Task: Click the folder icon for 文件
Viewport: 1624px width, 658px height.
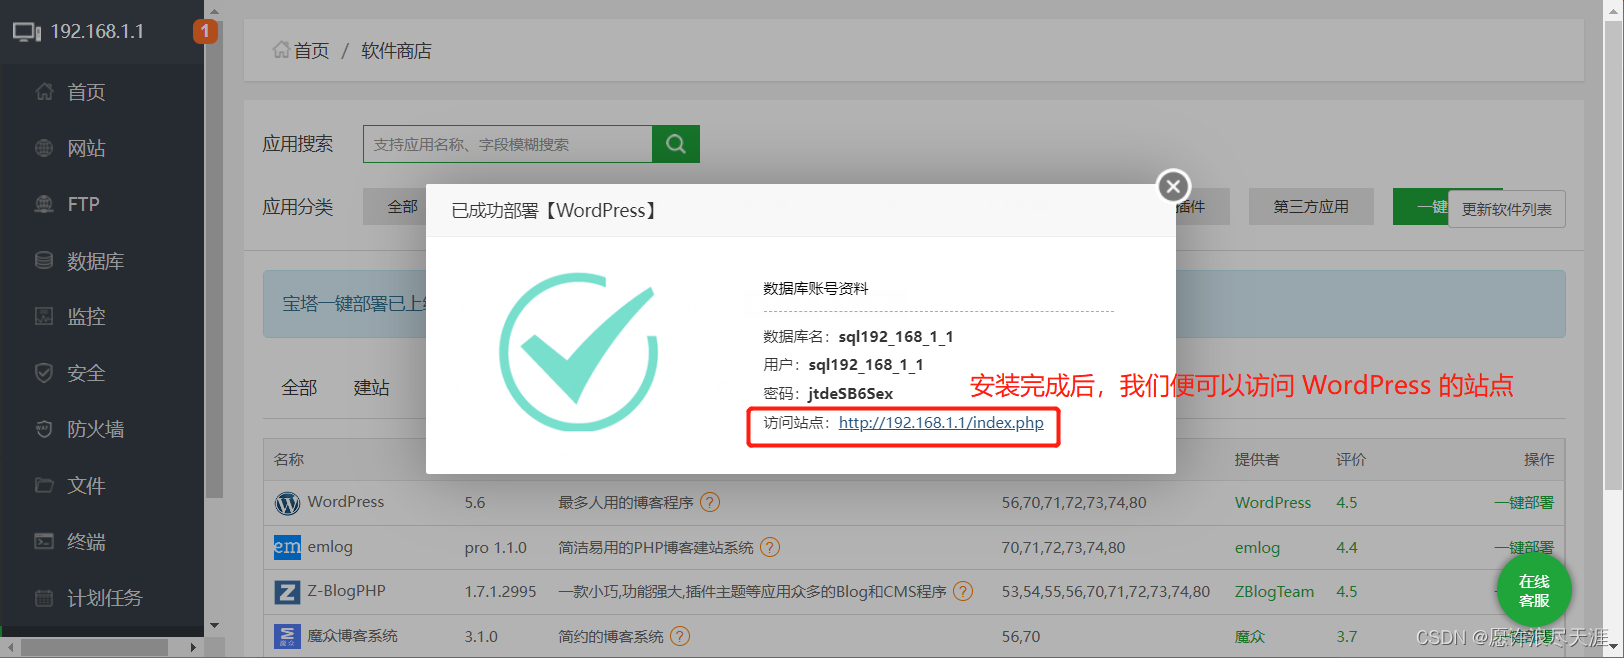Action: pyautogui.click(x=44, y=485)
